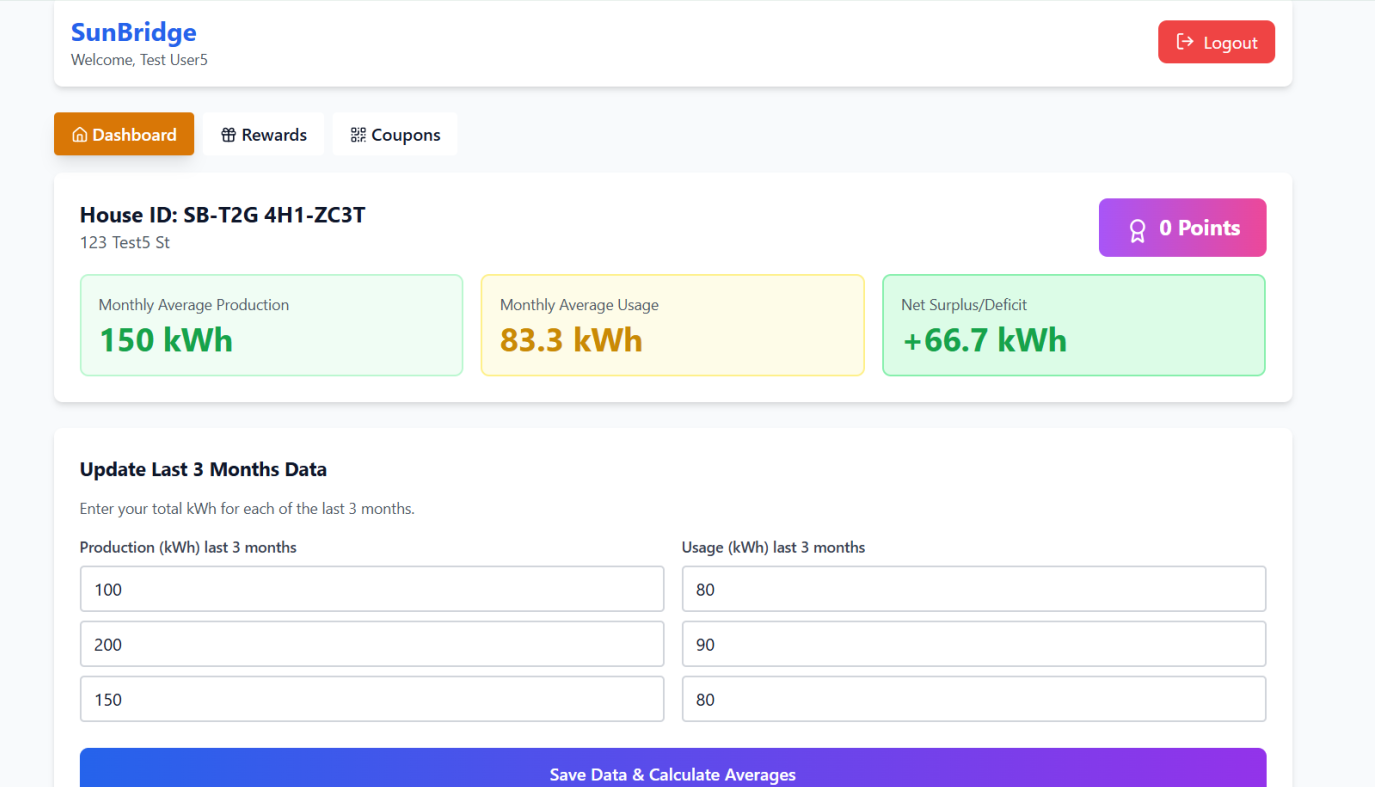
Task: Focus the production field containing 200
Action: [372, 644]
